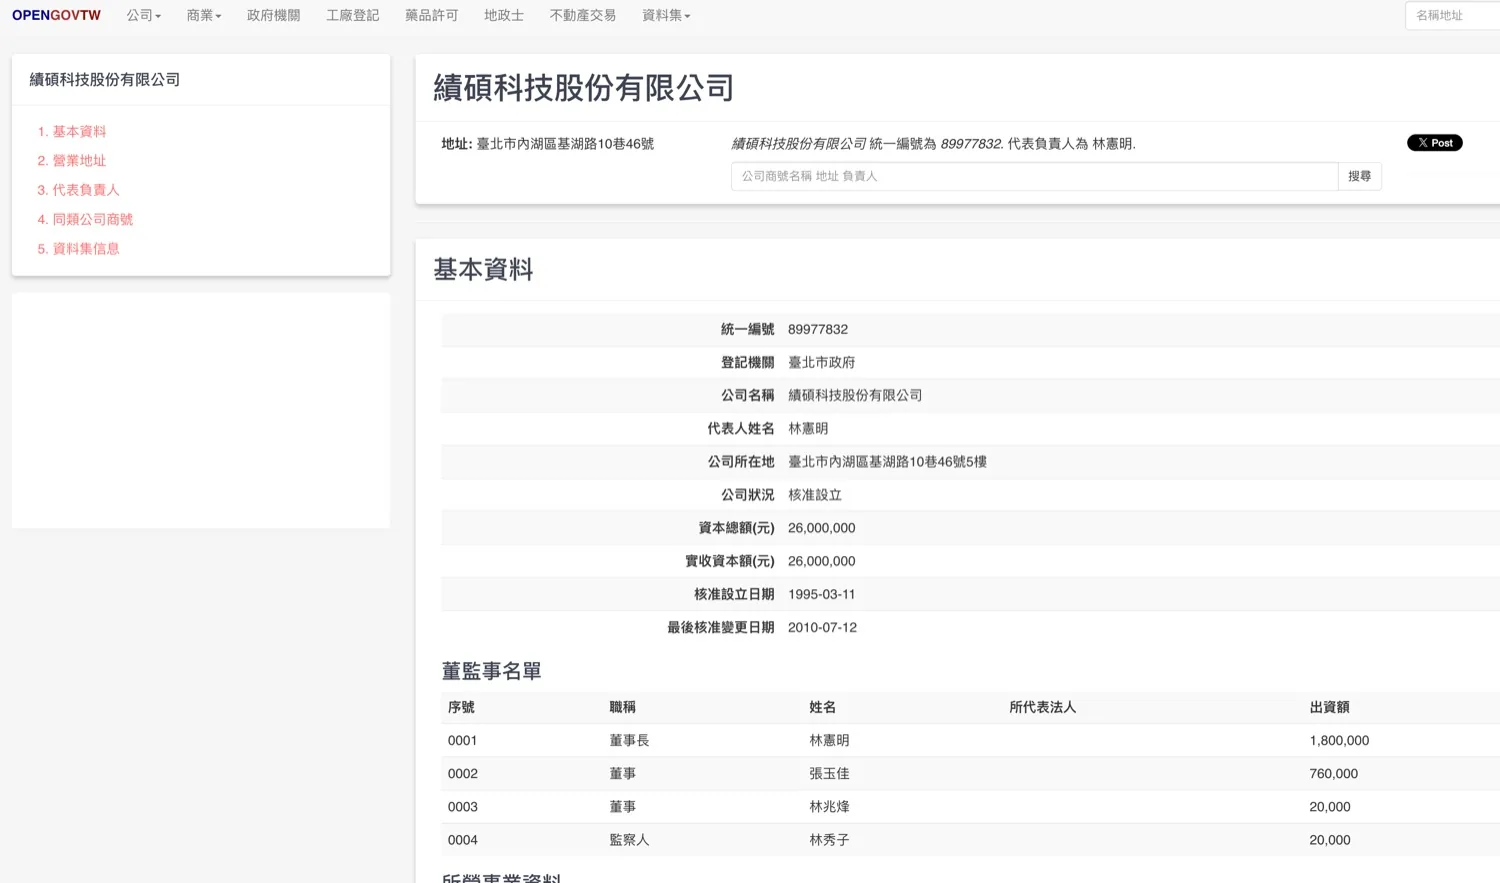The image size is (1500, 883).
Task: Focus the 名稱地址 search field in navbar
Action: 1452,15
